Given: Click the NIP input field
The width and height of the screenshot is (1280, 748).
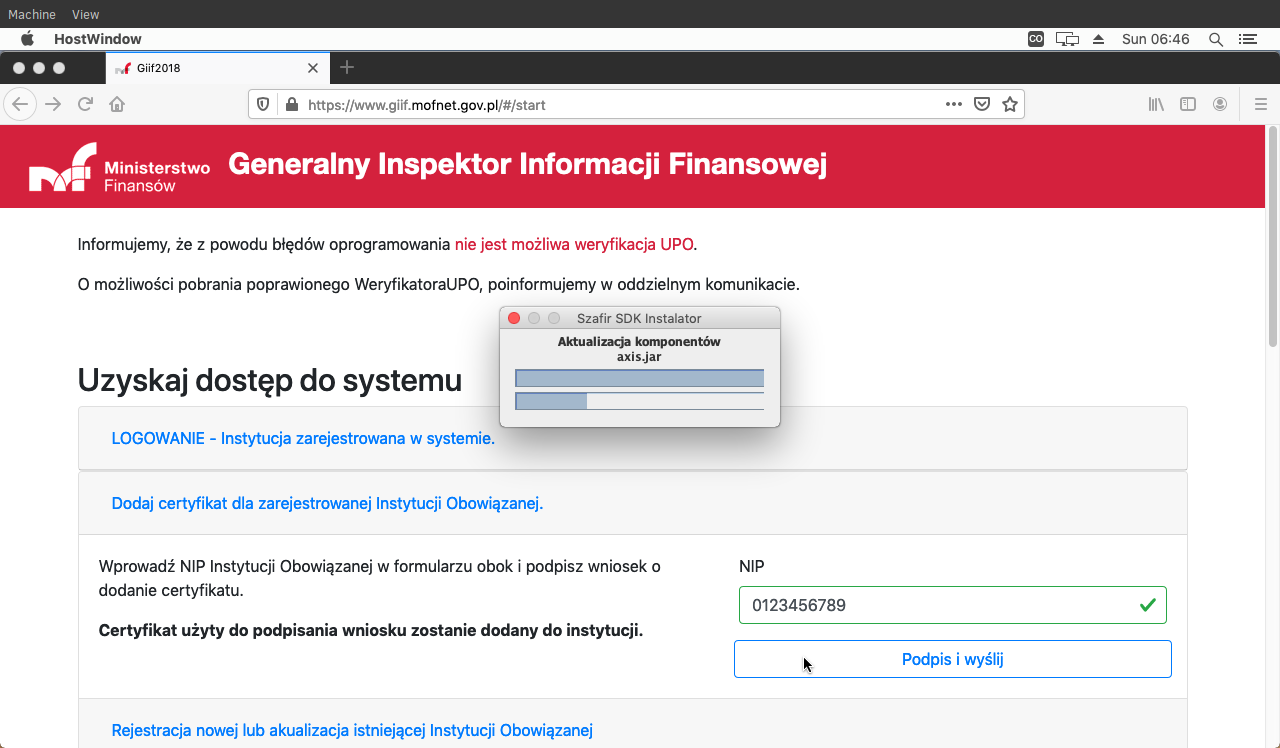Looking at the screenshot, I should (940, 605).
